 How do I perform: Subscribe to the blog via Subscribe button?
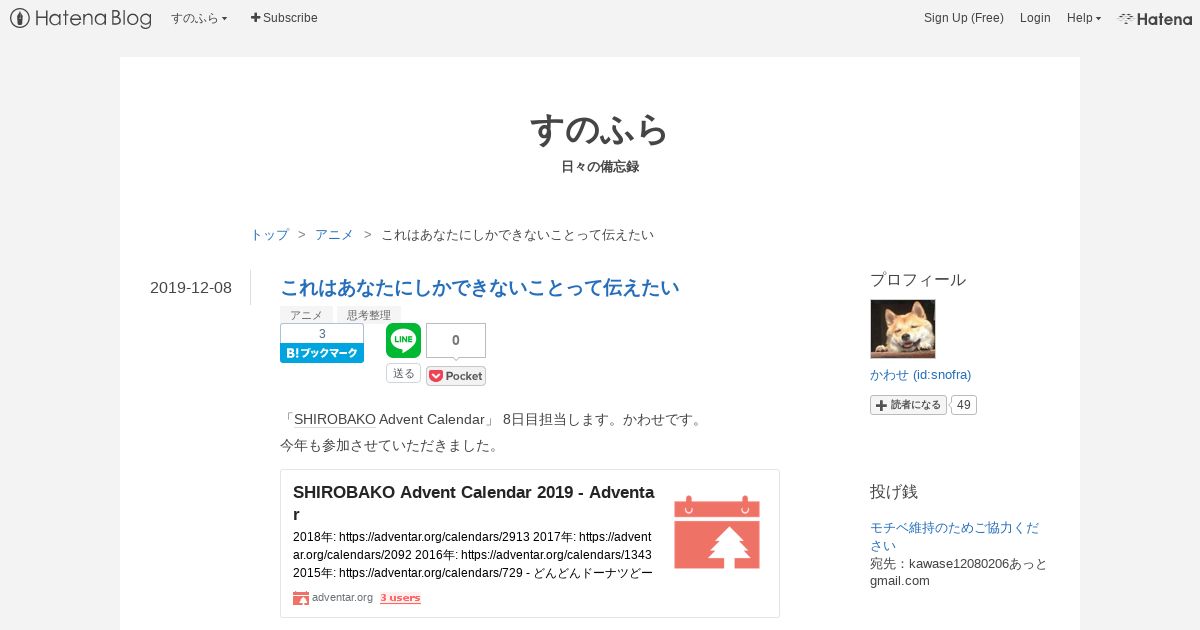point(284,18)
